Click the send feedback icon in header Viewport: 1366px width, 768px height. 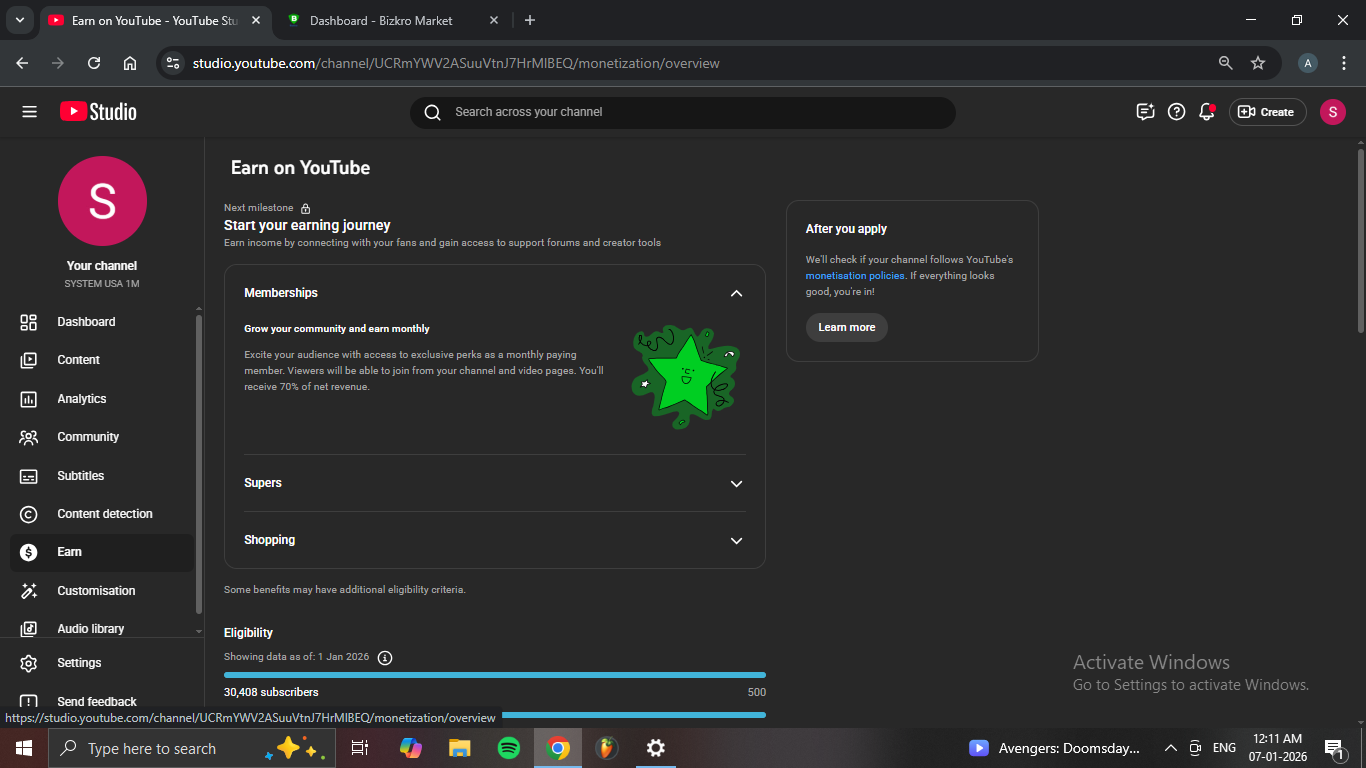click(x=1146, y=112)
